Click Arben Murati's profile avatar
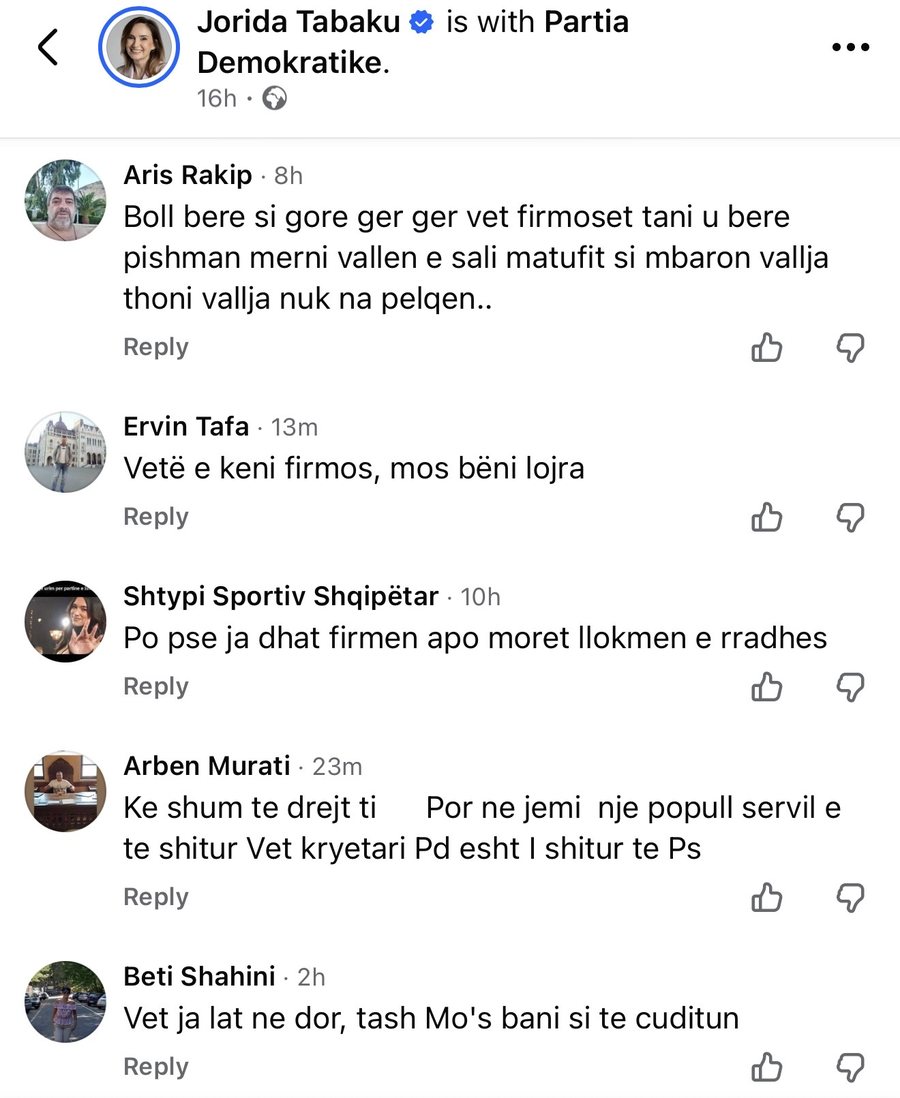Image resolution: width=900 pixels, height=1098 pixels. pyautogui.click(x=64, y=791)
